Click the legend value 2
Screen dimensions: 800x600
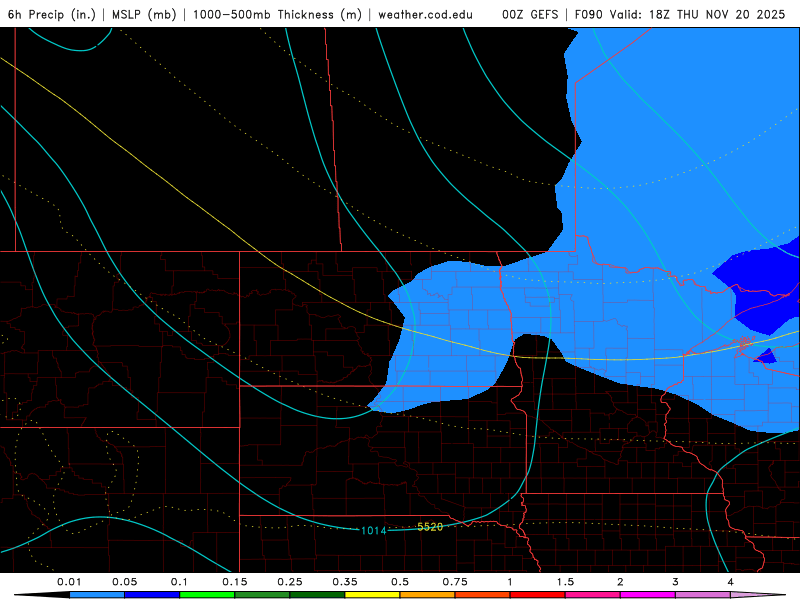[620, 582]
